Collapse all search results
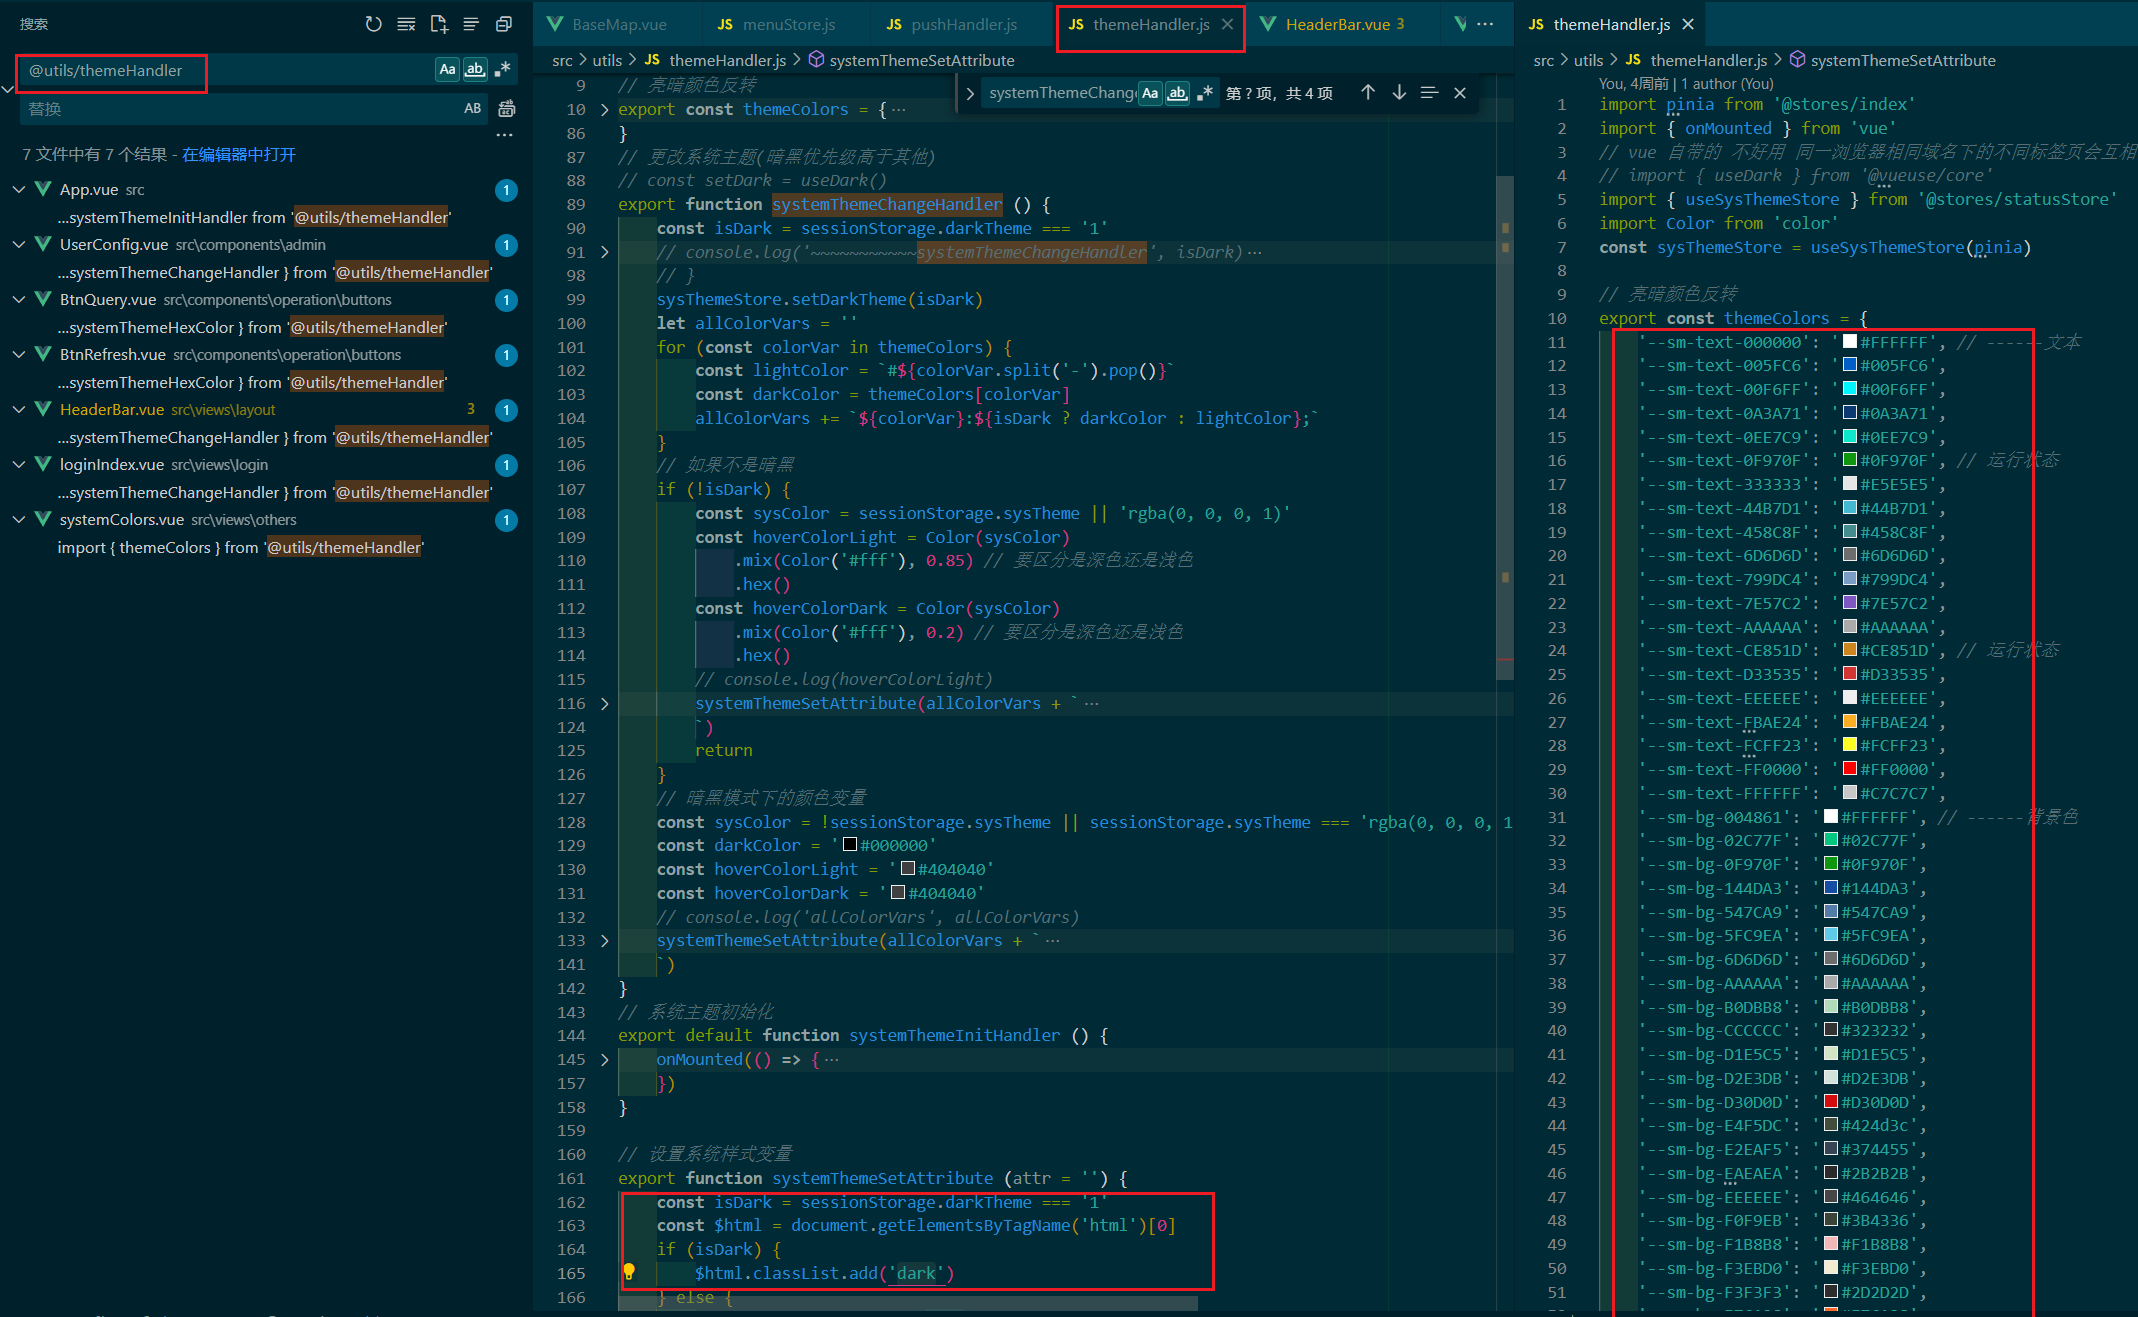Image resolution: width=2138 pixels, height=1317 pixels. pyautogui.click(x=504, y=24)
